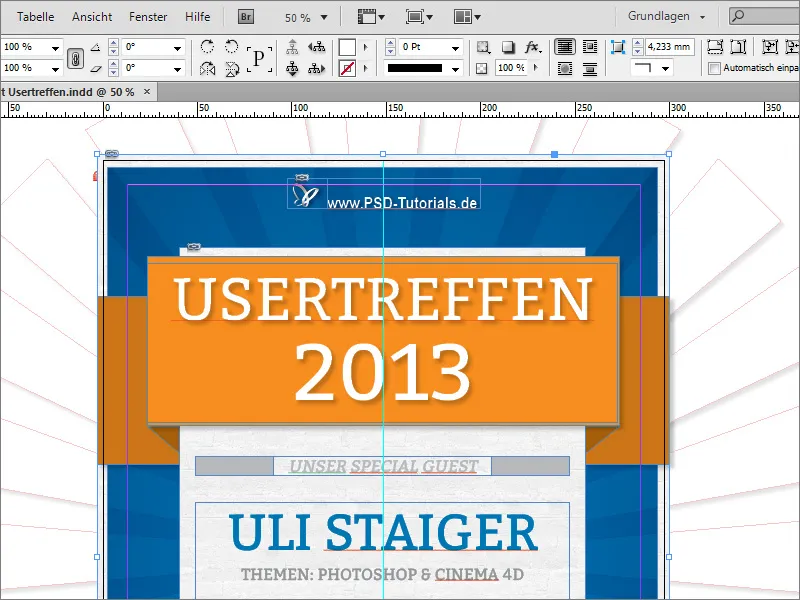The width and height of the screenshot is (800, 600).
Task: Open the screen mode icon menu
Action: pos(419,17)
